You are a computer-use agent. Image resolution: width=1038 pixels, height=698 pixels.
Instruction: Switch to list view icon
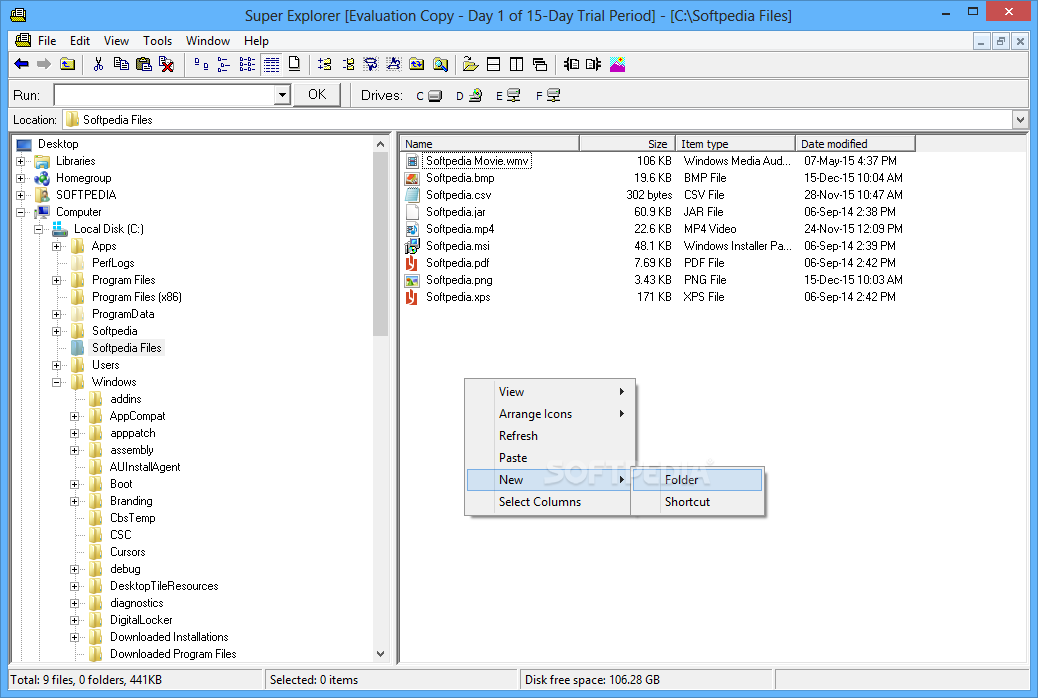coord(247,64)
